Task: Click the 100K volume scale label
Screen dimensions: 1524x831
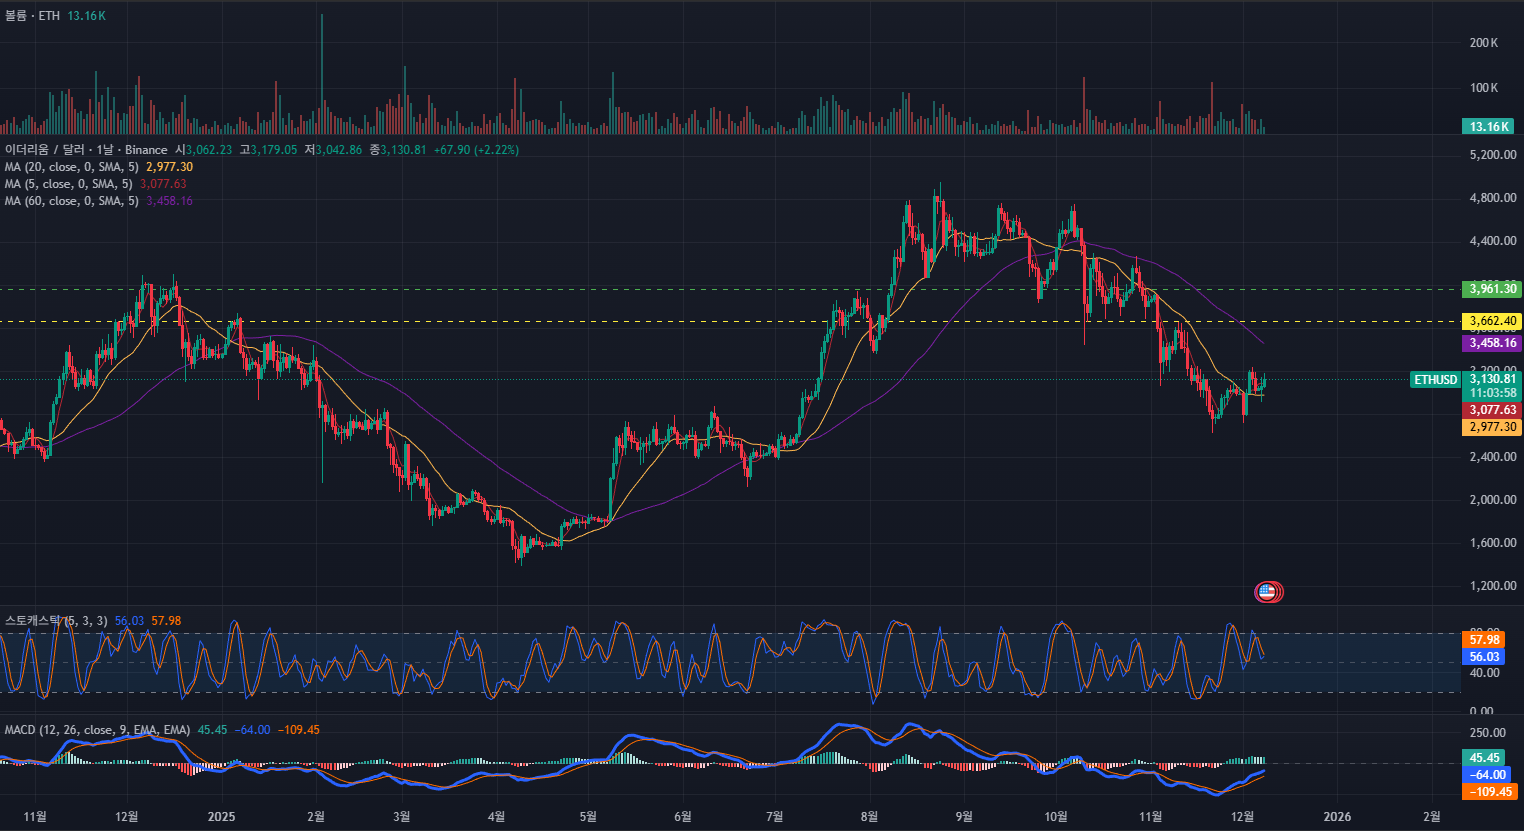Action: [1484, 88]
